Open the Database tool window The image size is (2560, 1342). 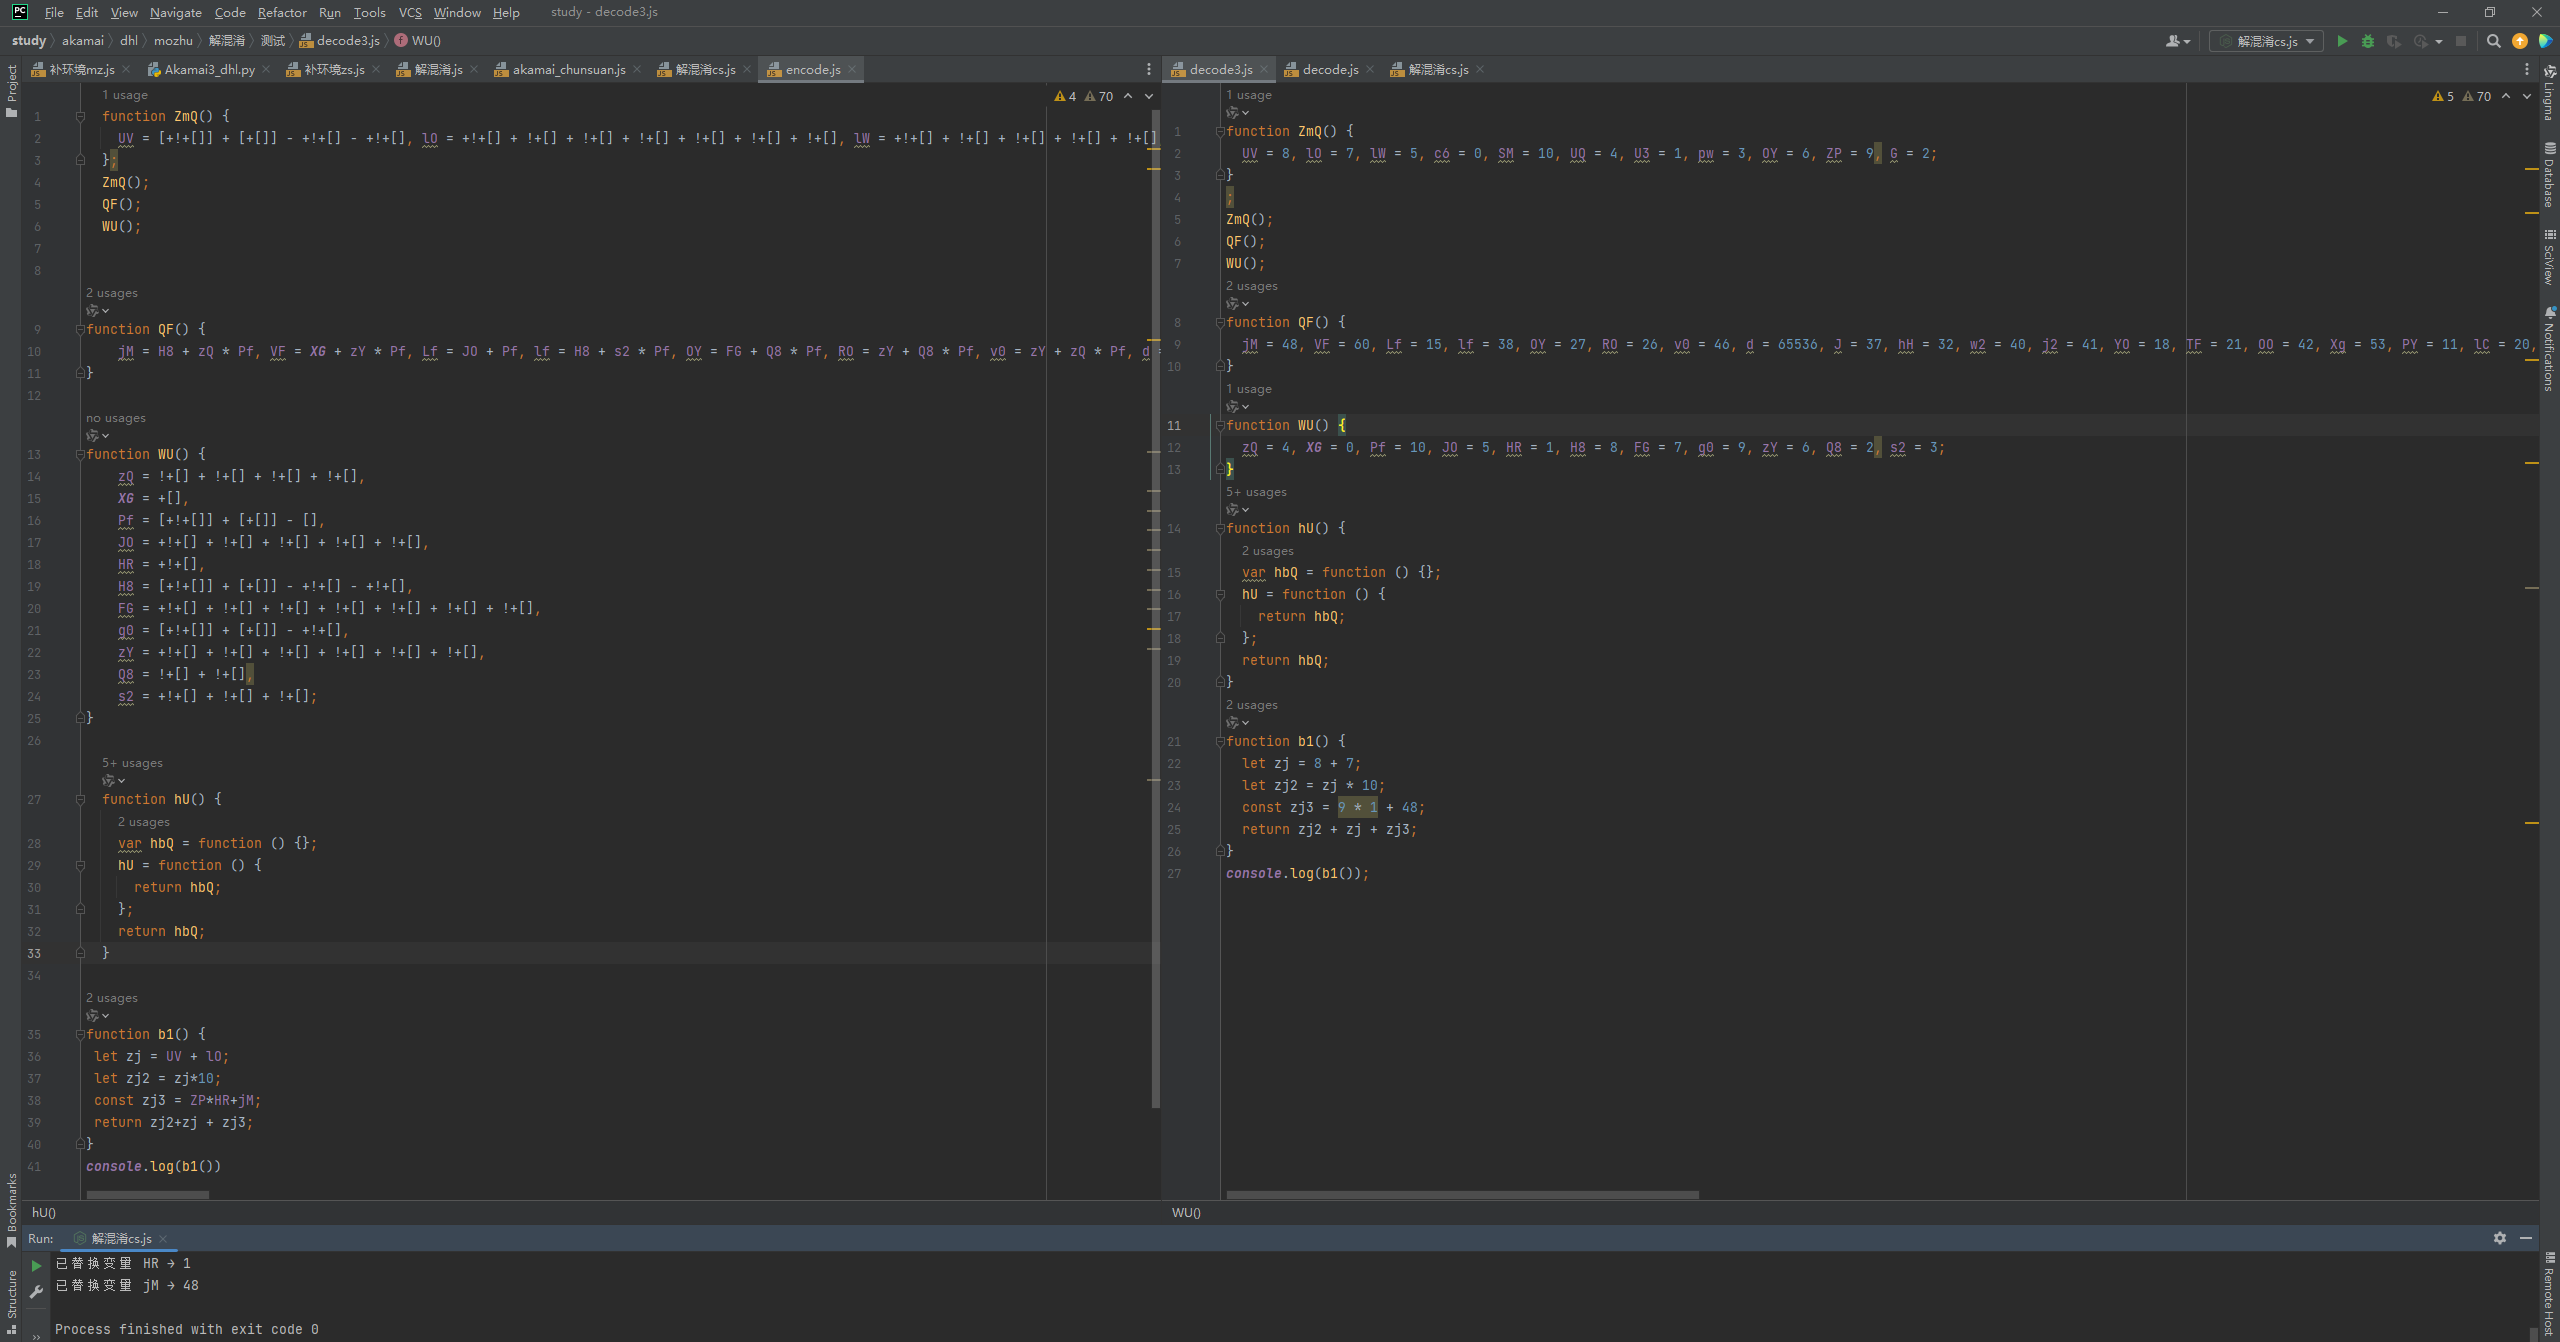tap(2549, 175)
